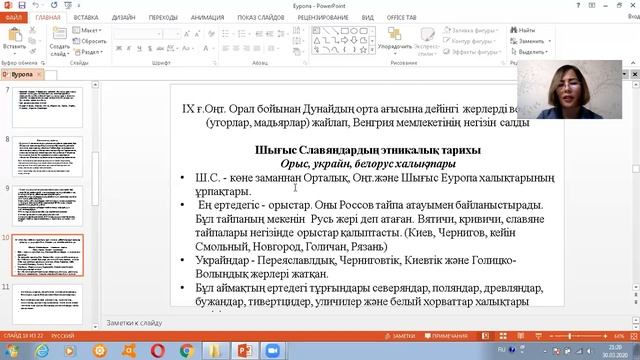The image size is (640, 360).
Task: Select slide 9 thumbnail
Action: (x=47, y=206)
